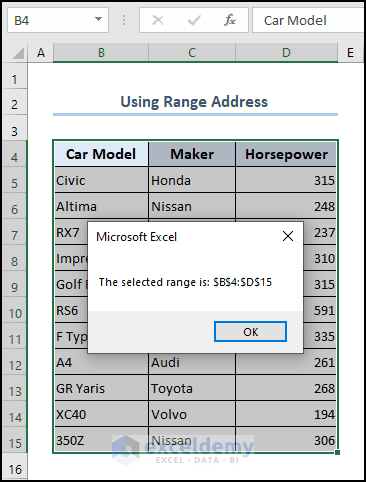Click the 306 horsepower cell
The height and width of the screenshot is (482, 366).
tap(286, 440)
